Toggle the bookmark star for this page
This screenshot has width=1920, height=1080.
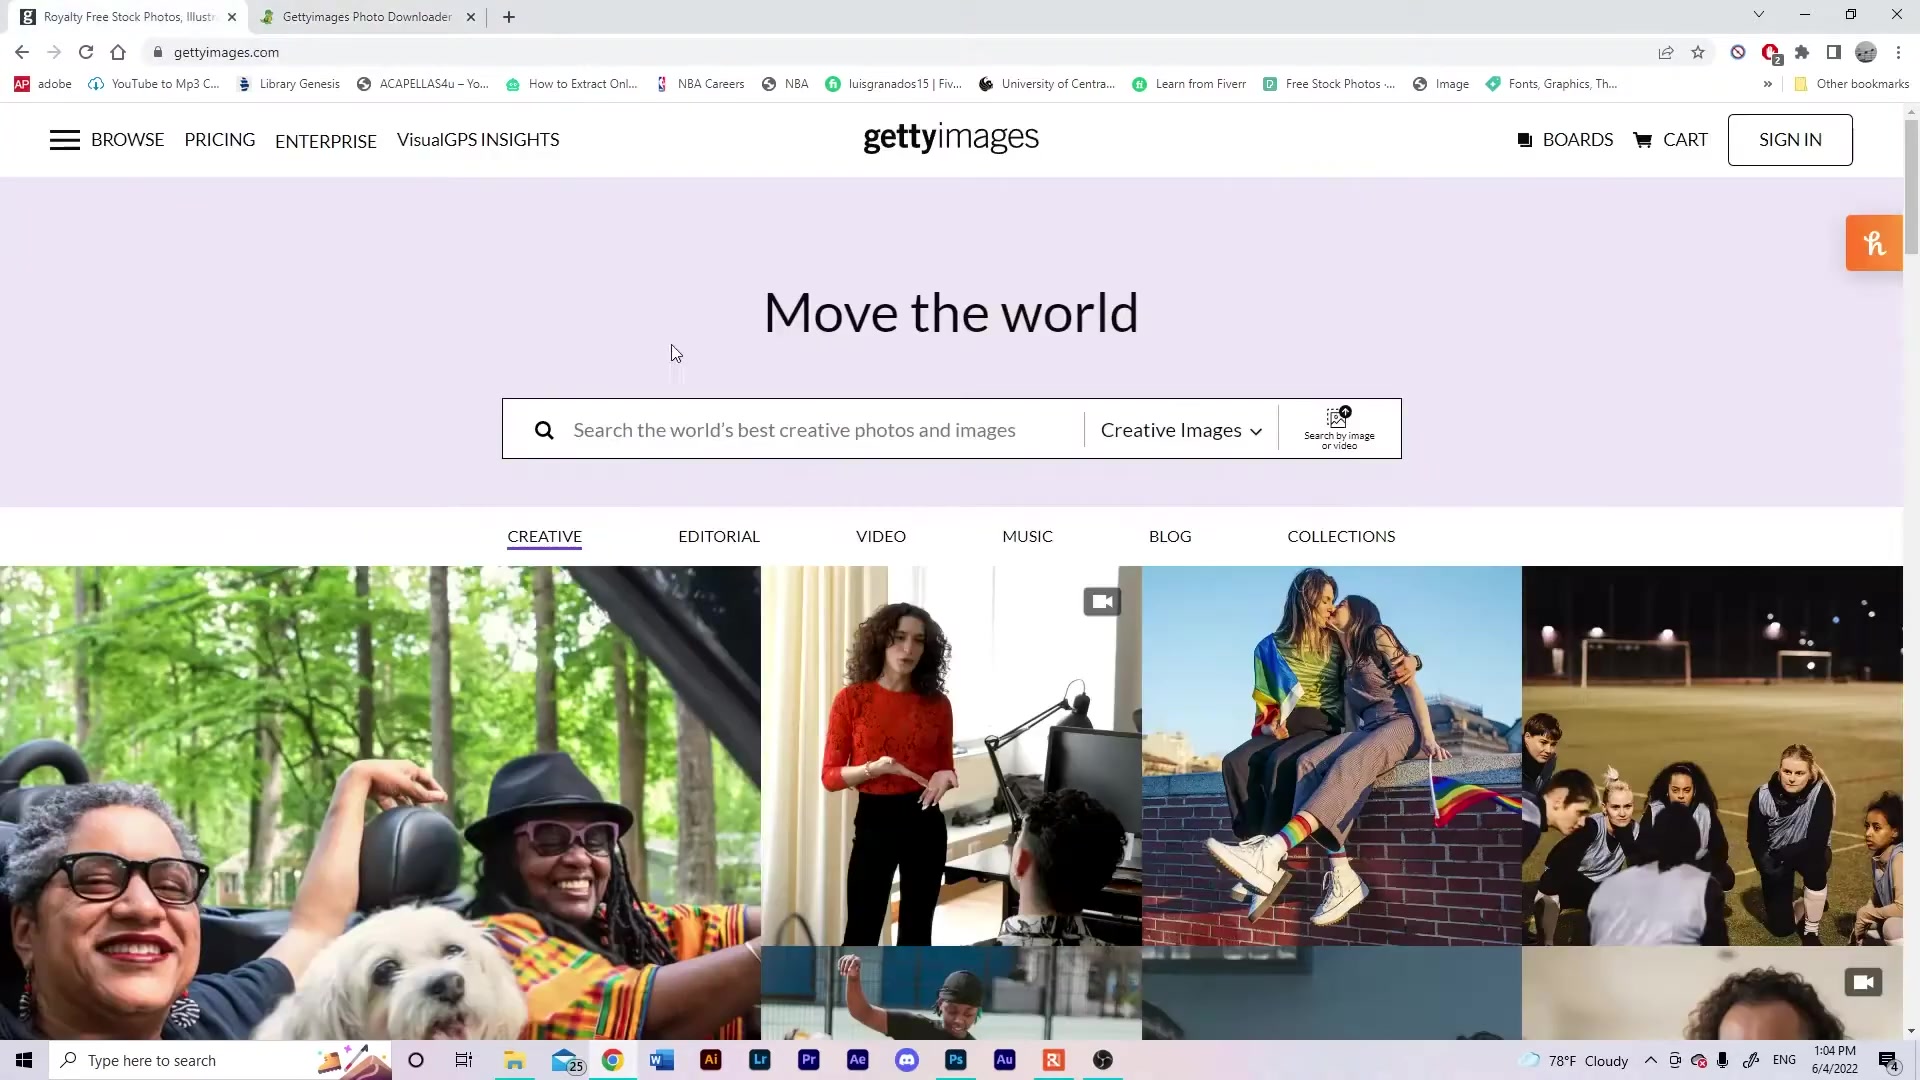1698,52
